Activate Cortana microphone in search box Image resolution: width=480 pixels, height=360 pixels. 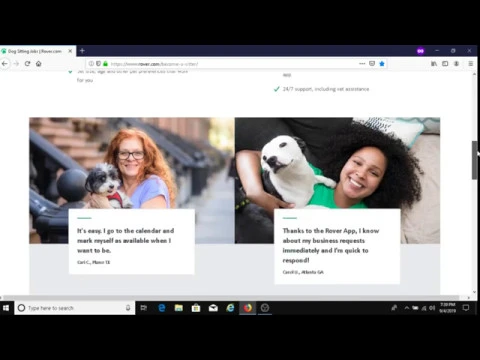click(x=128, y=308)
